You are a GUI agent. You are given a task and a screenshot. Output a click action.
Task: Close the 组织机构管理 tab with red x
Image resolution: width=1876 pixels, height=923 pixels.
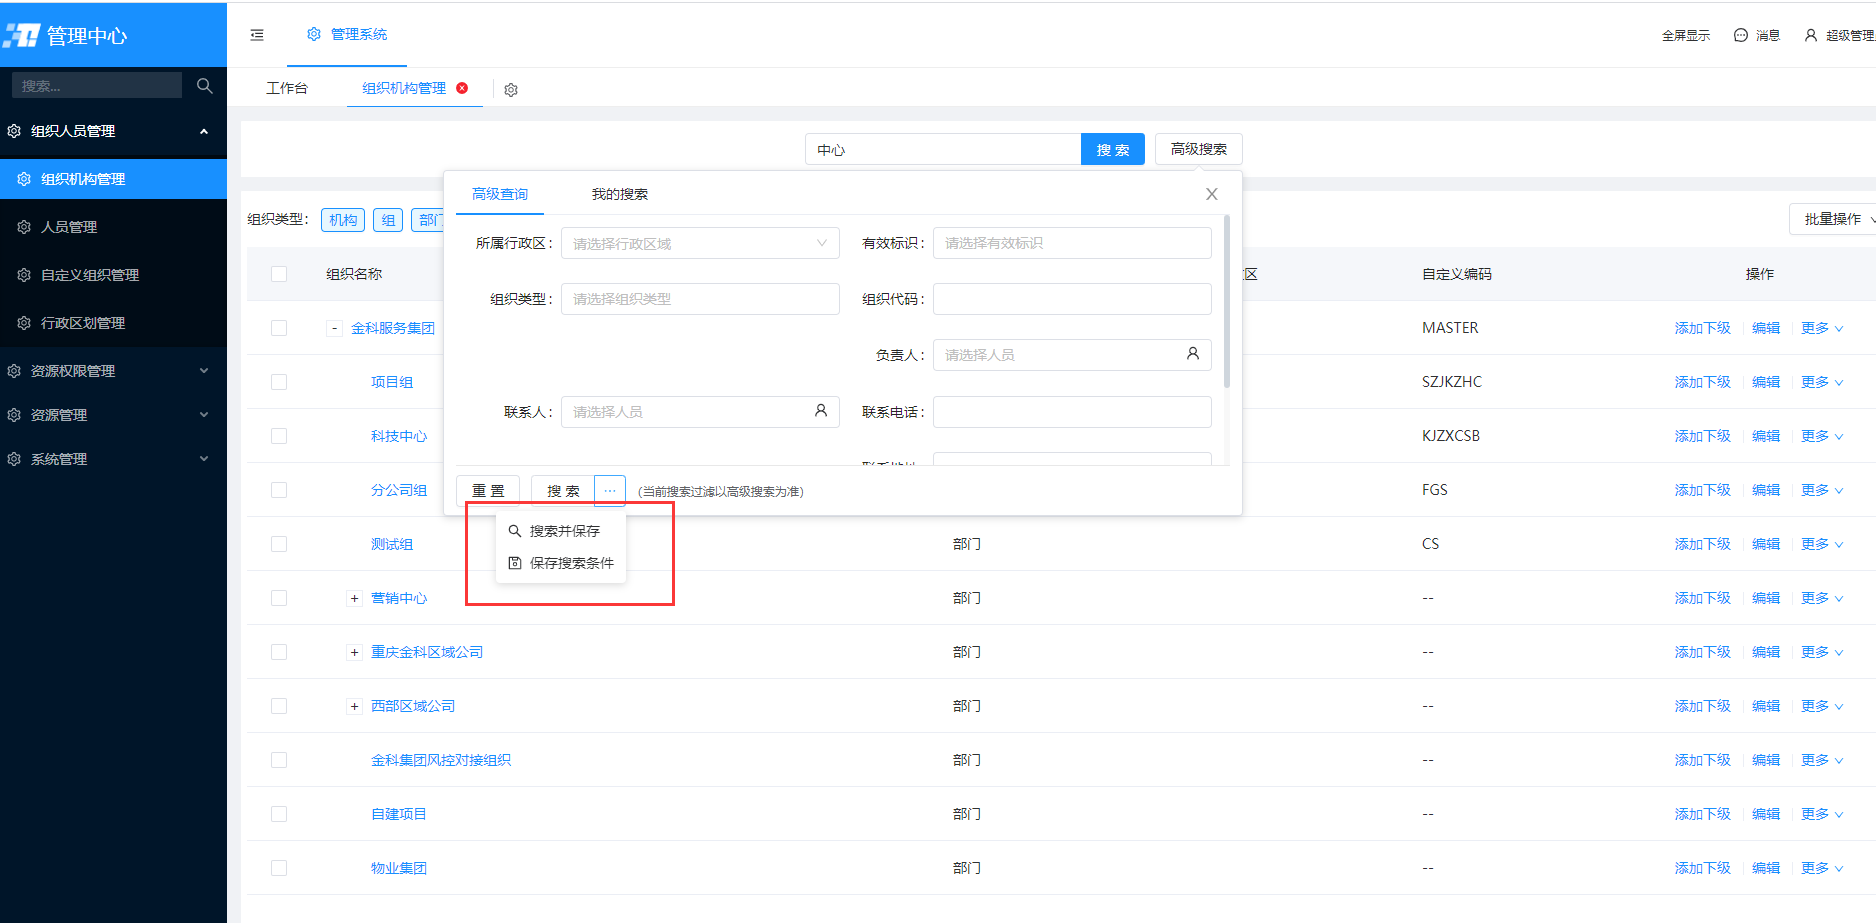(x=462, y=88)
